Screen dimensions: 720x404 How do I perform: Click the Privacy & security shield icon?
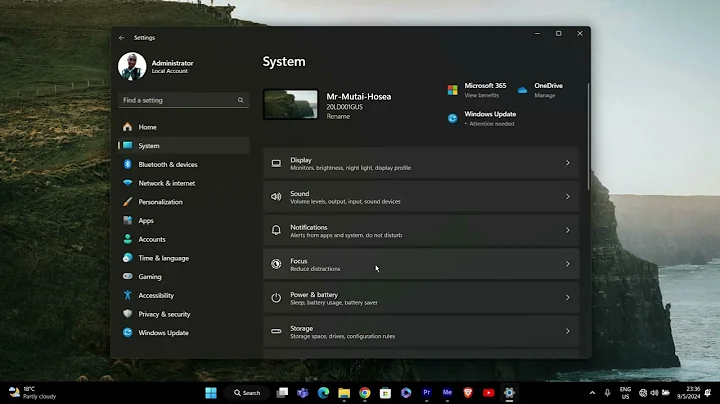point(128,314)
